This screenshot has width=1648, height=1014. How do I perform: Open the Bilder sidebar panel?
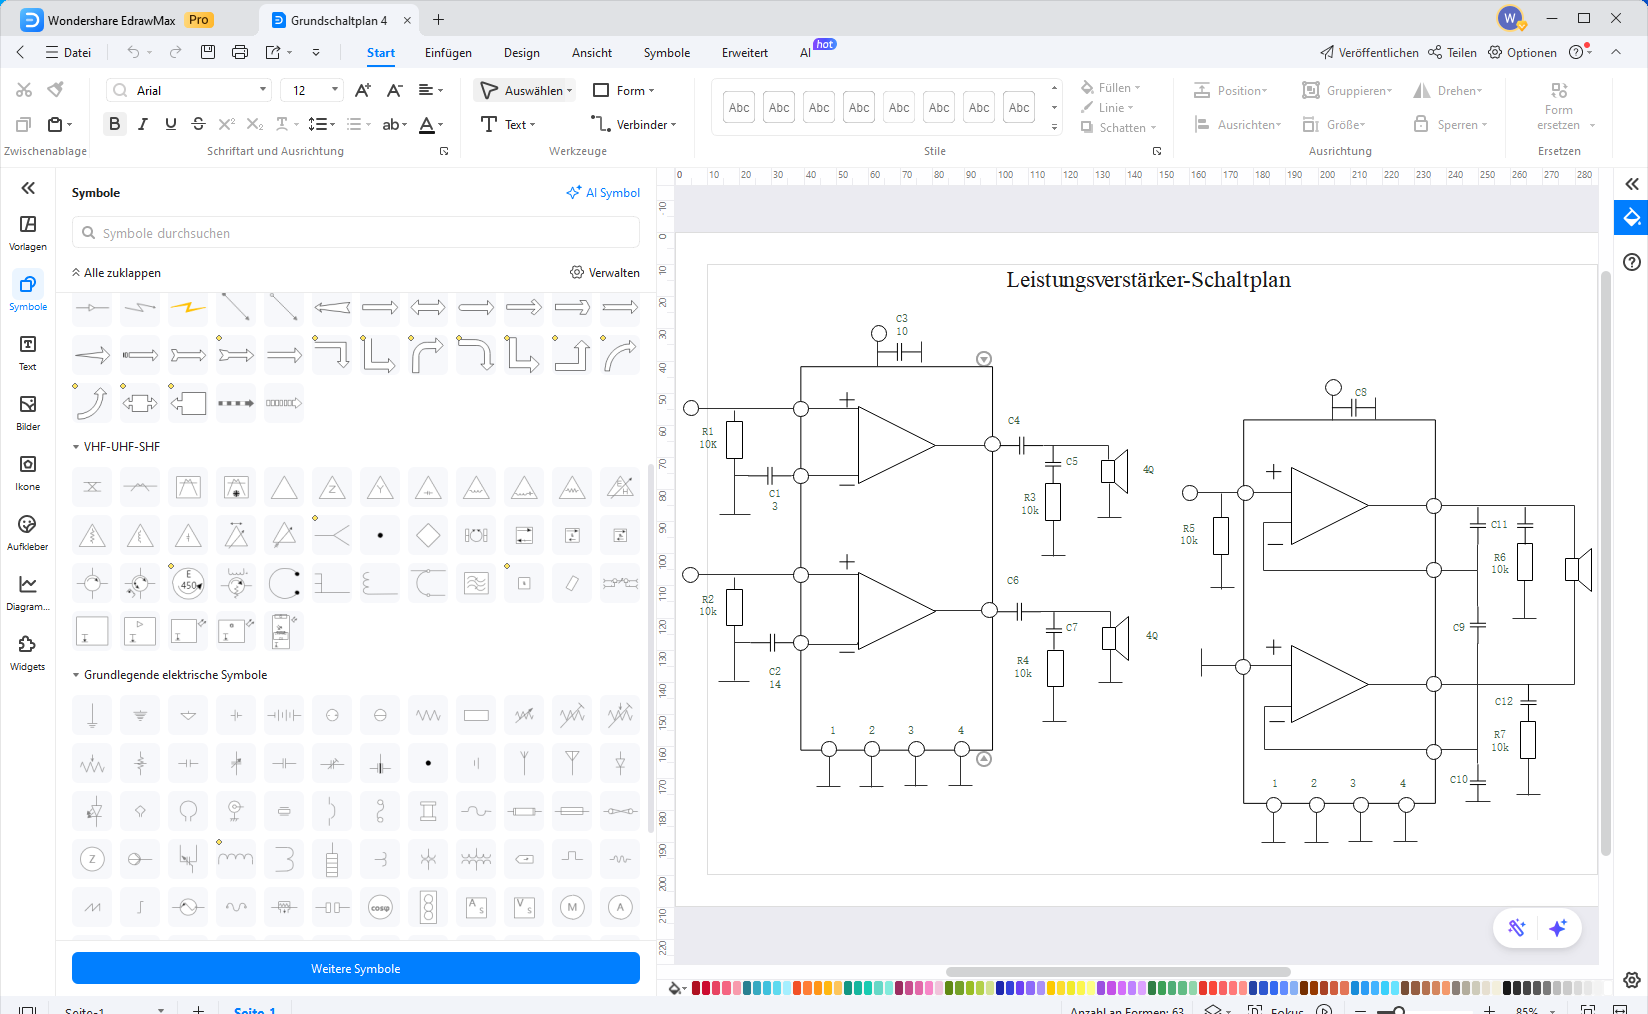[28, 412]
